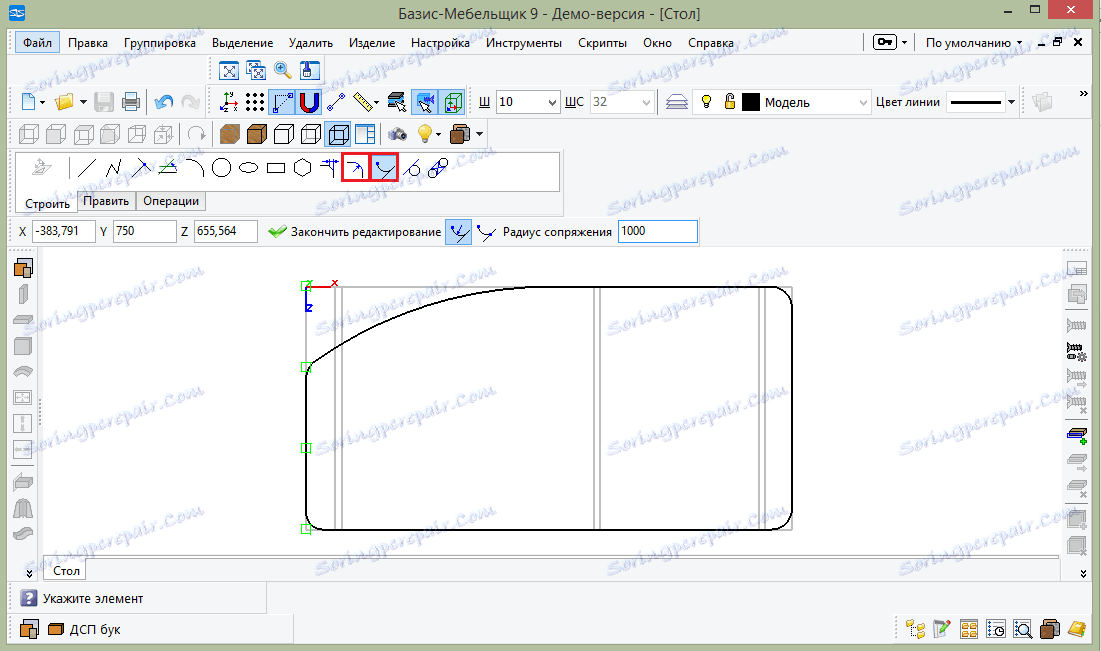Open the Изделие menu
The width and height of the screenshot is (1101, 651).
click(x=371, y=43)
